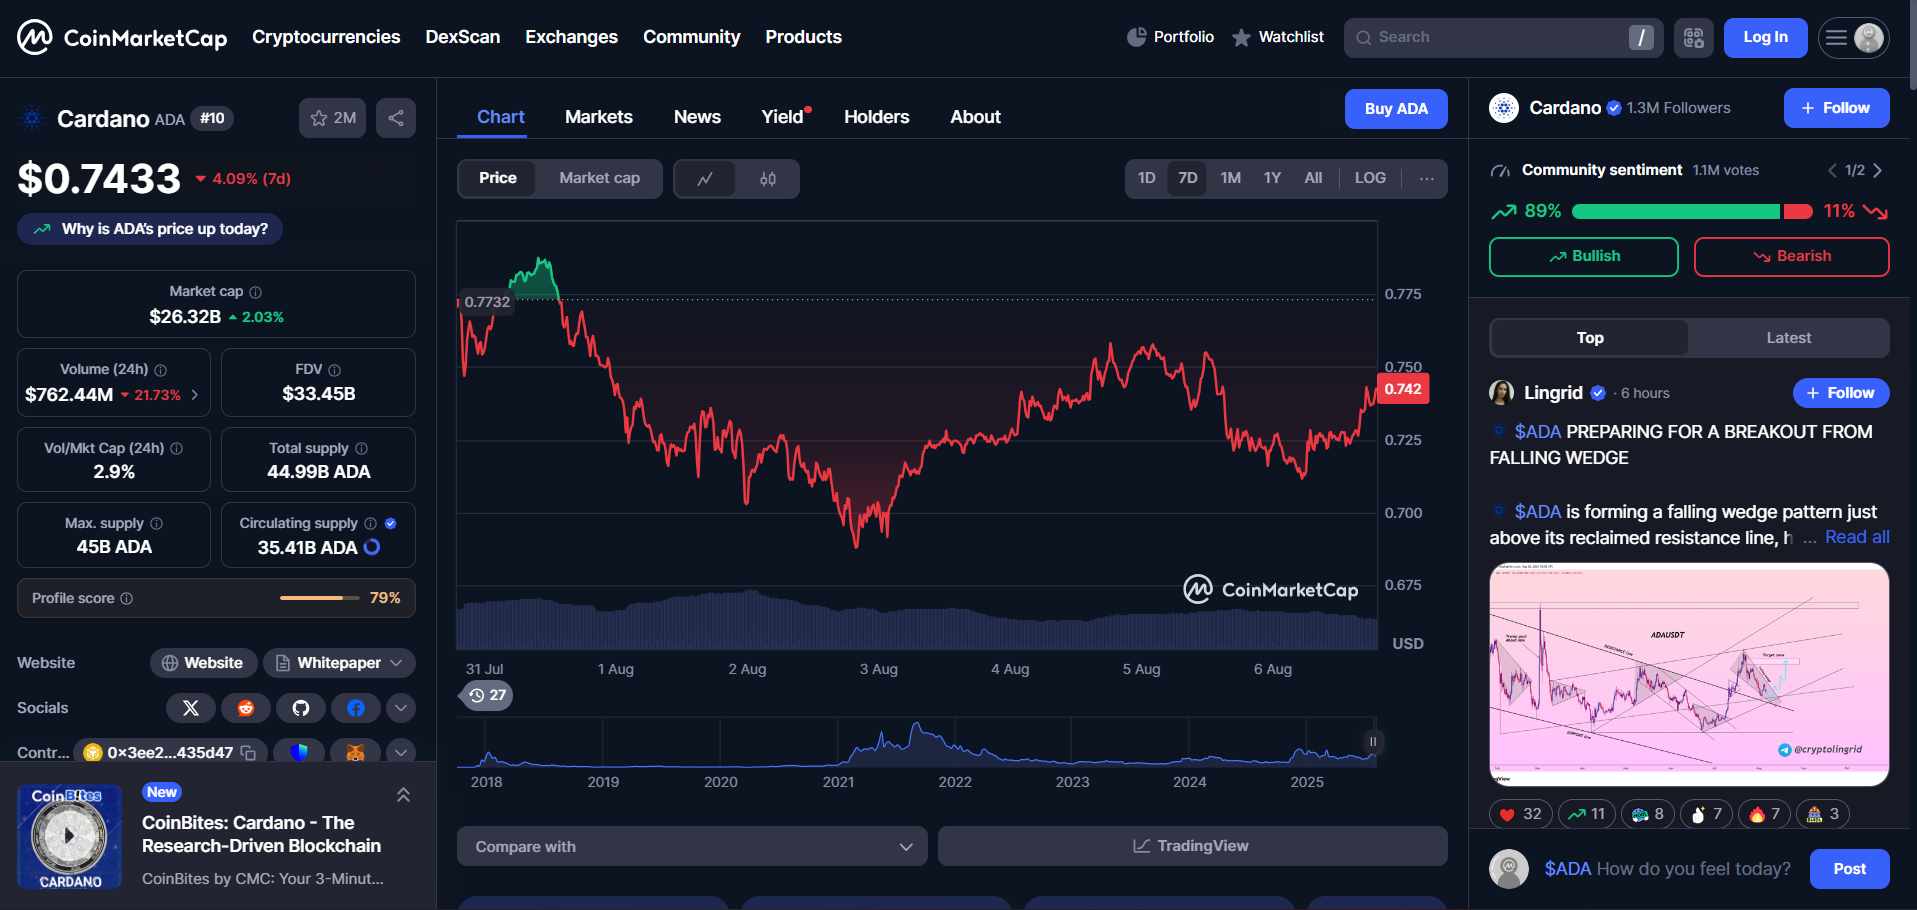Open the Compare with dropdown

coord(692,846)
